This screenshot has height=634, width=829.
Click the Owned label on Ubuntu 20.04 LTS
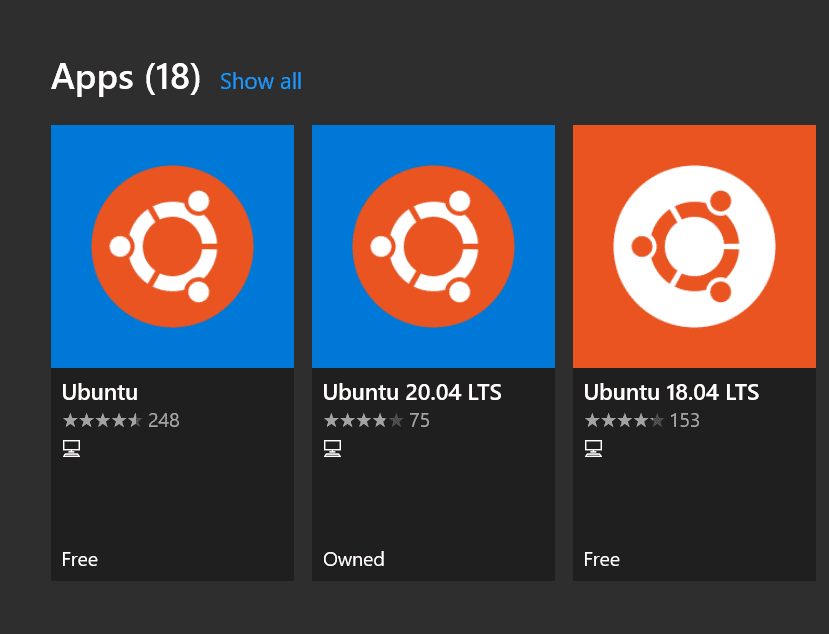(x=354, y=559)
